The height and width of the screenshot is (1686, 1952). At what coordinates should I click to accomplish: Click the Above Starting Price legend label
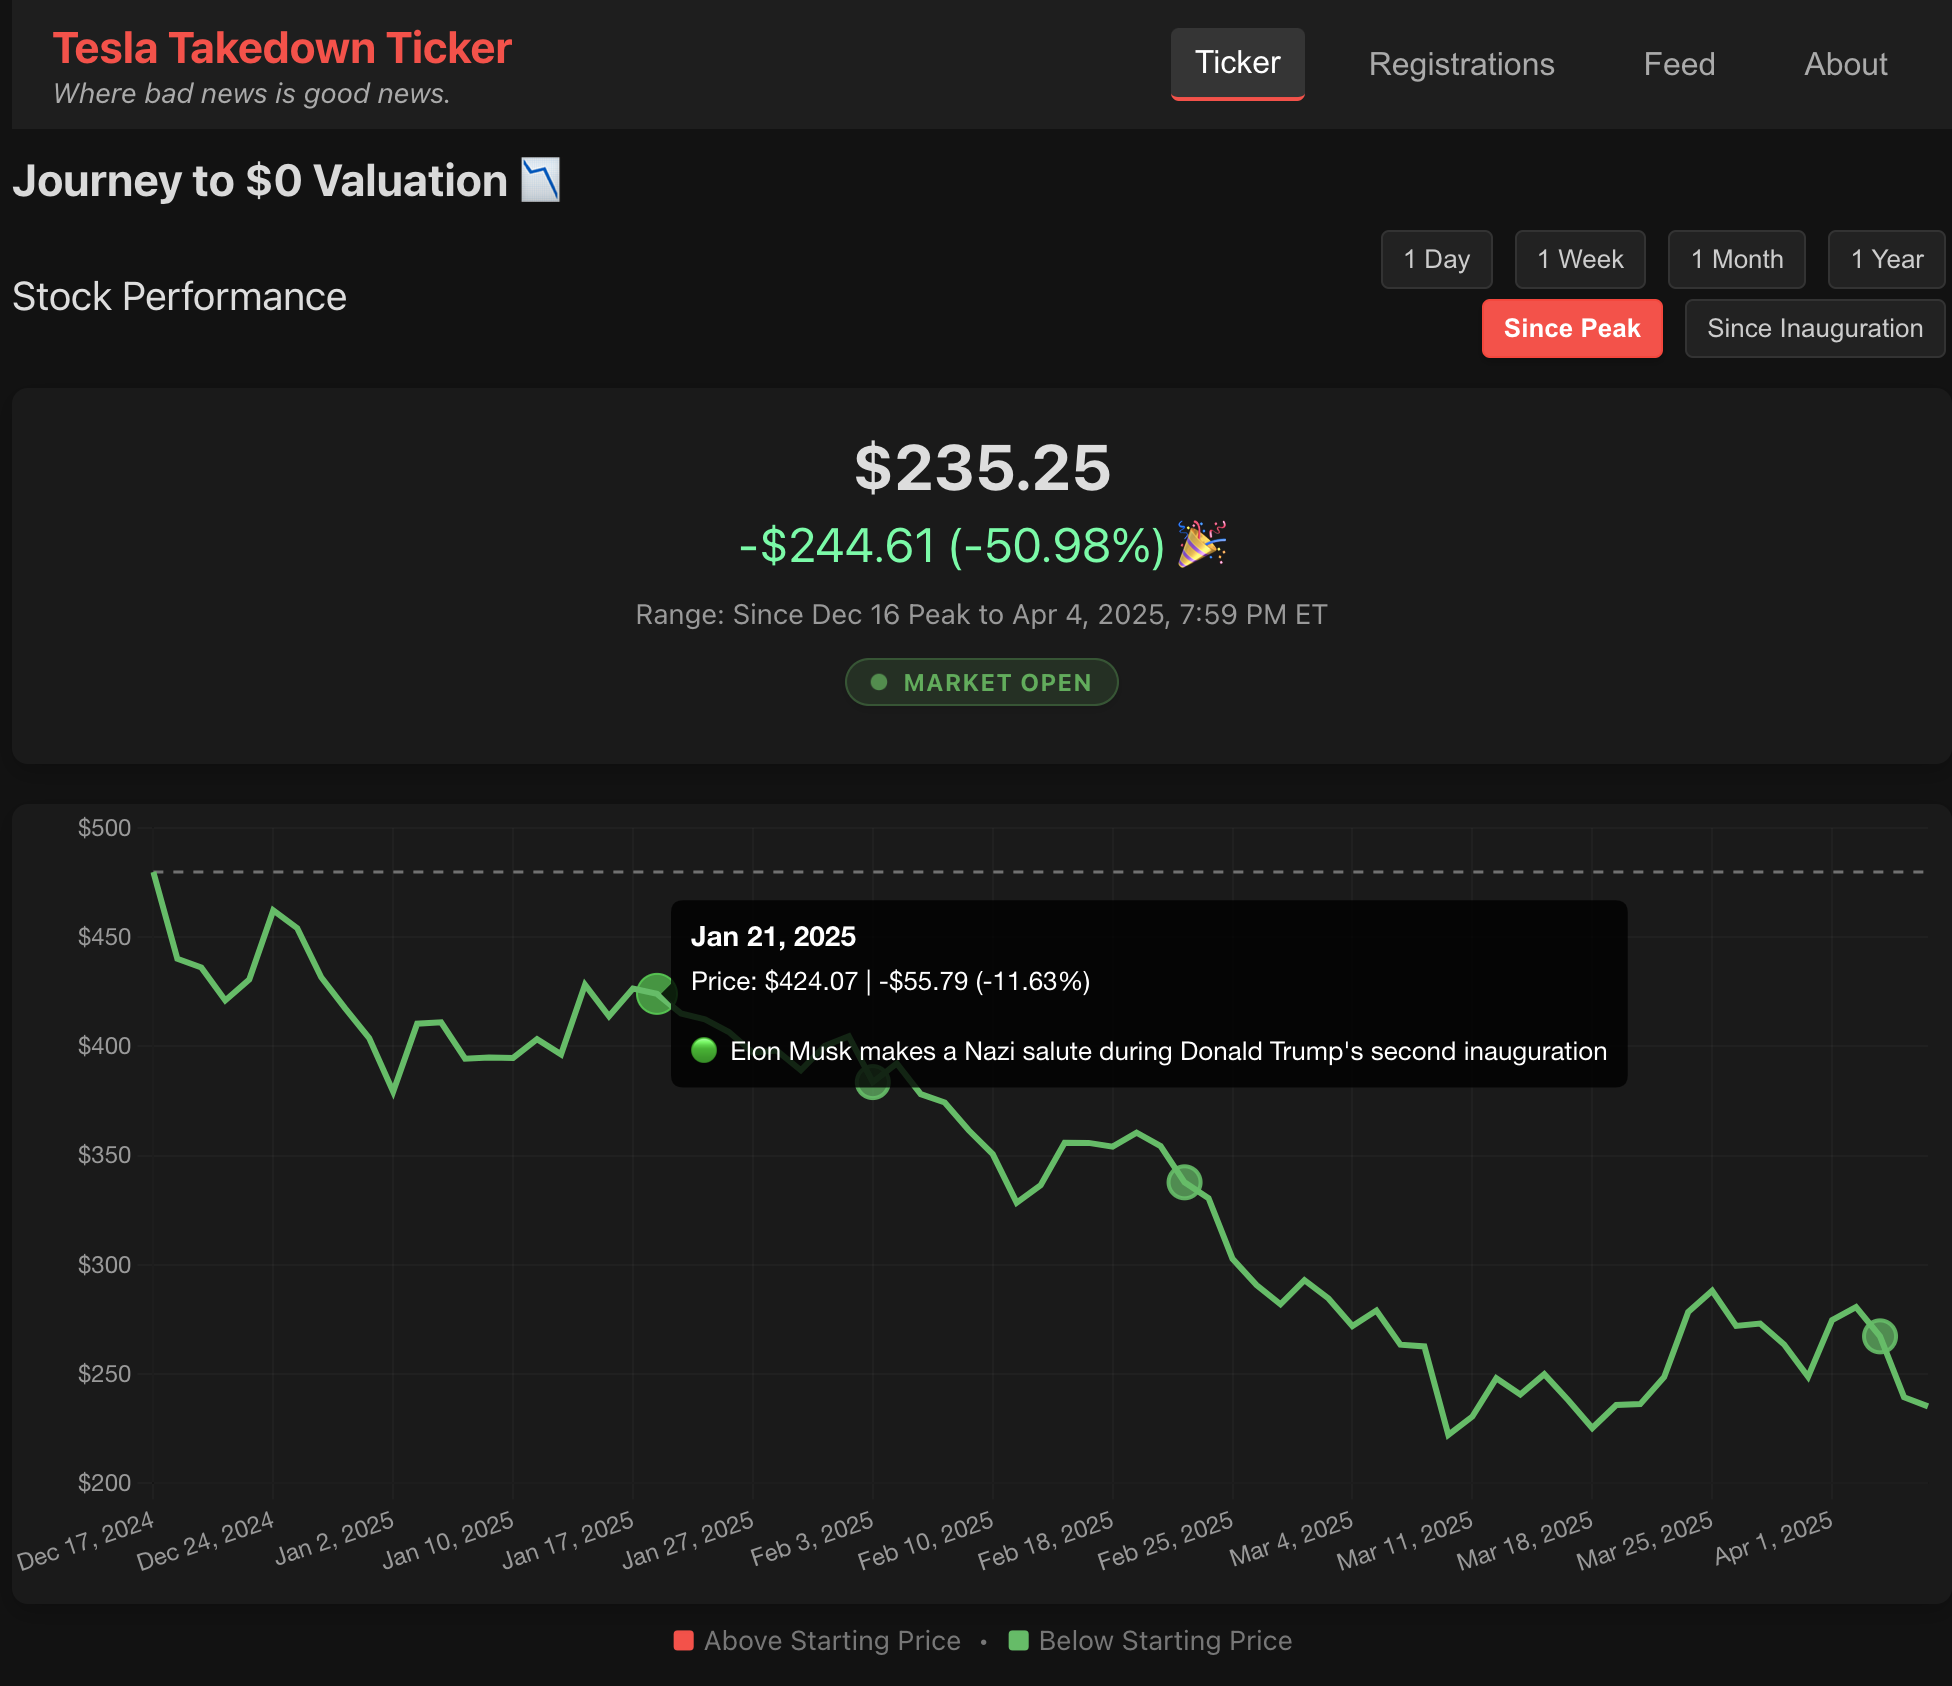click(x=832, y=1640)
